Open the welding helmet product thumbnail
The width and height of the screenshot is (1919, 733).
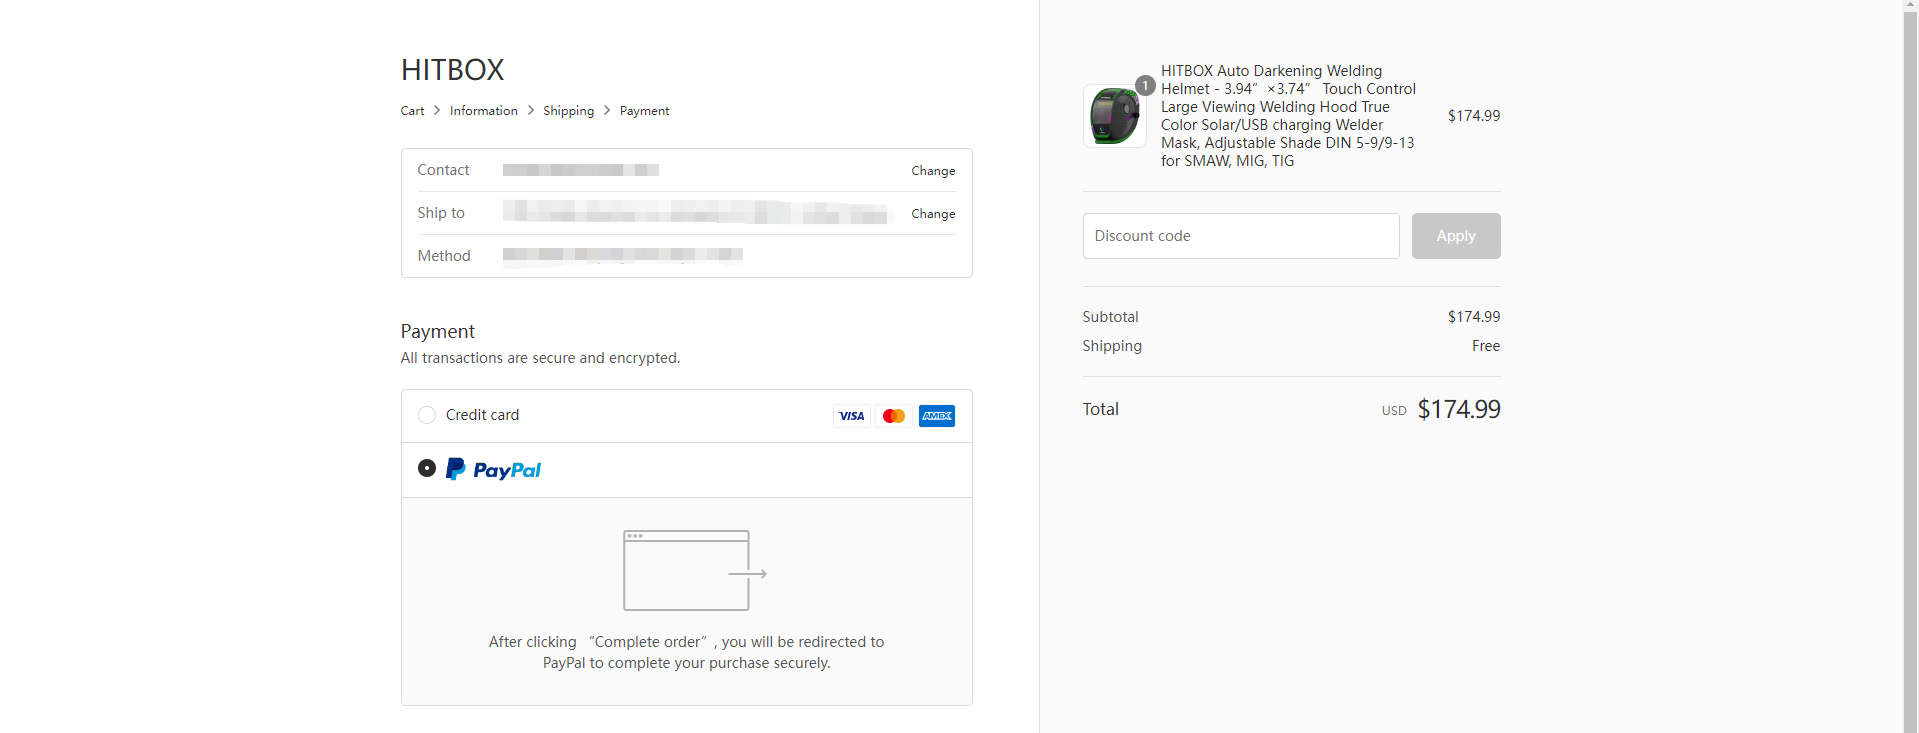click(x=1115, y=116)
